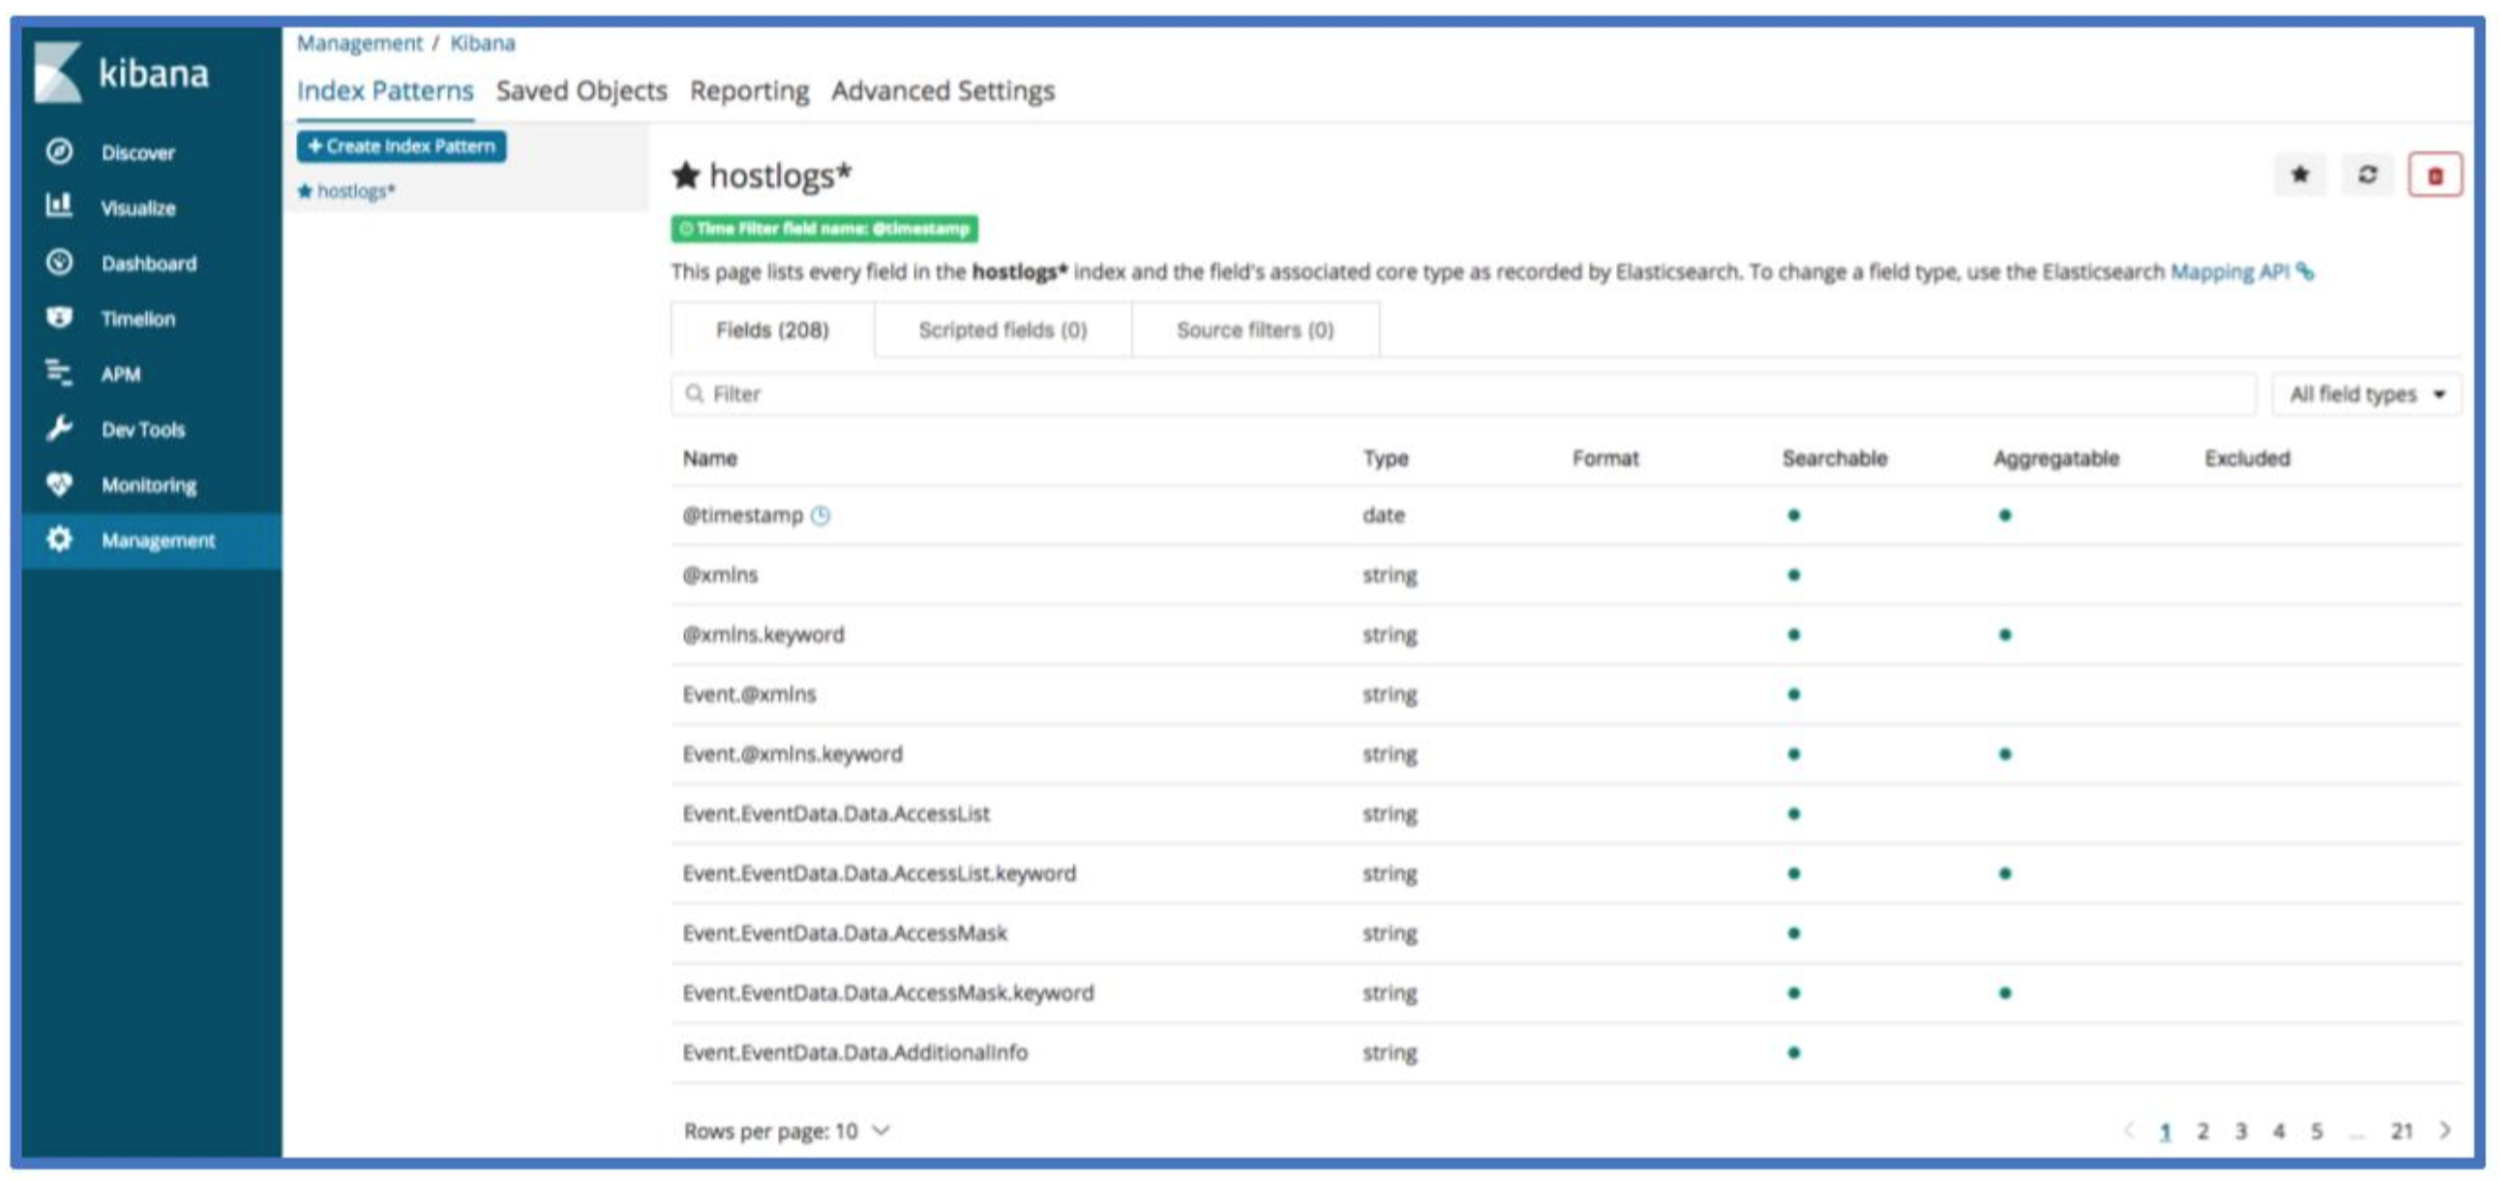Go to page 4 of fields
Viewport: 2500px width, 1180px height.
(2278, 1131)
